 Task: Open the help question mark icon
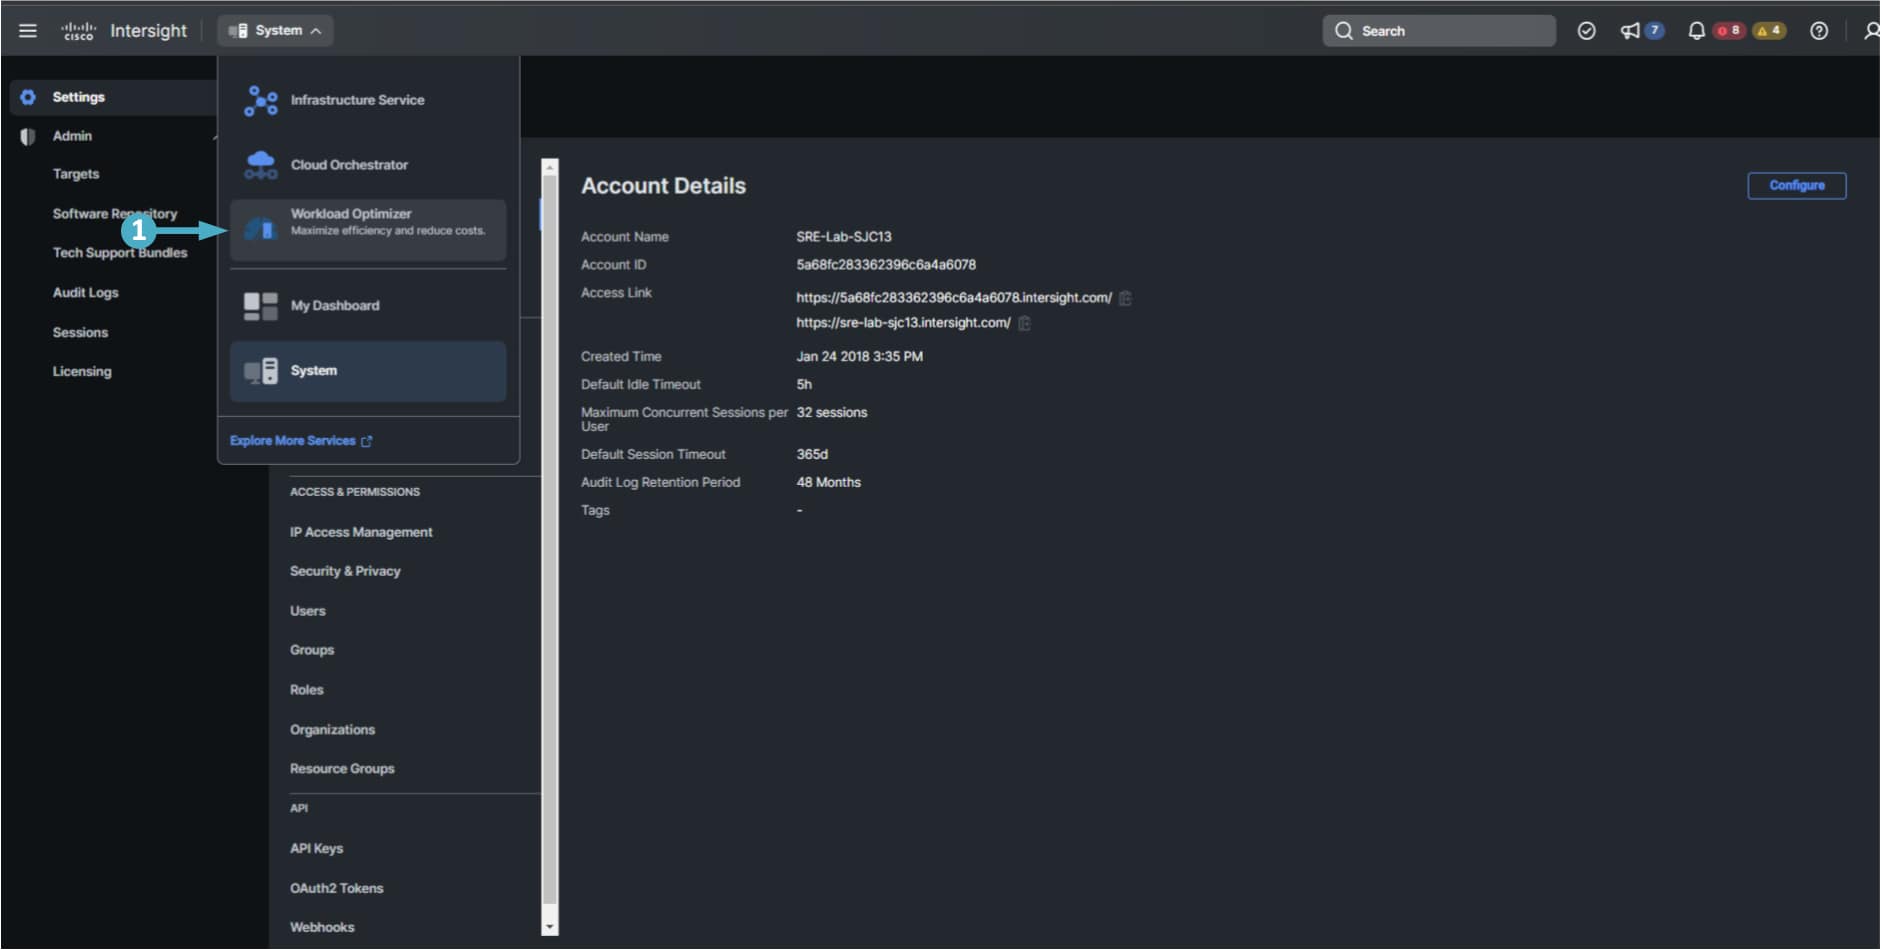click(1819, 31)
